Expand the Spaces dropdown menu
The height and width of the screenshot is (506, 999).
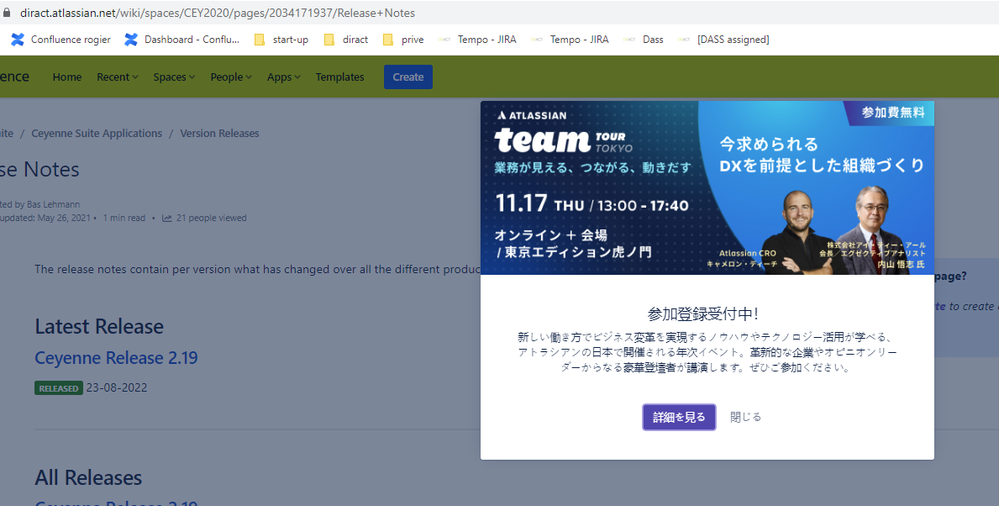pos(174,77)
